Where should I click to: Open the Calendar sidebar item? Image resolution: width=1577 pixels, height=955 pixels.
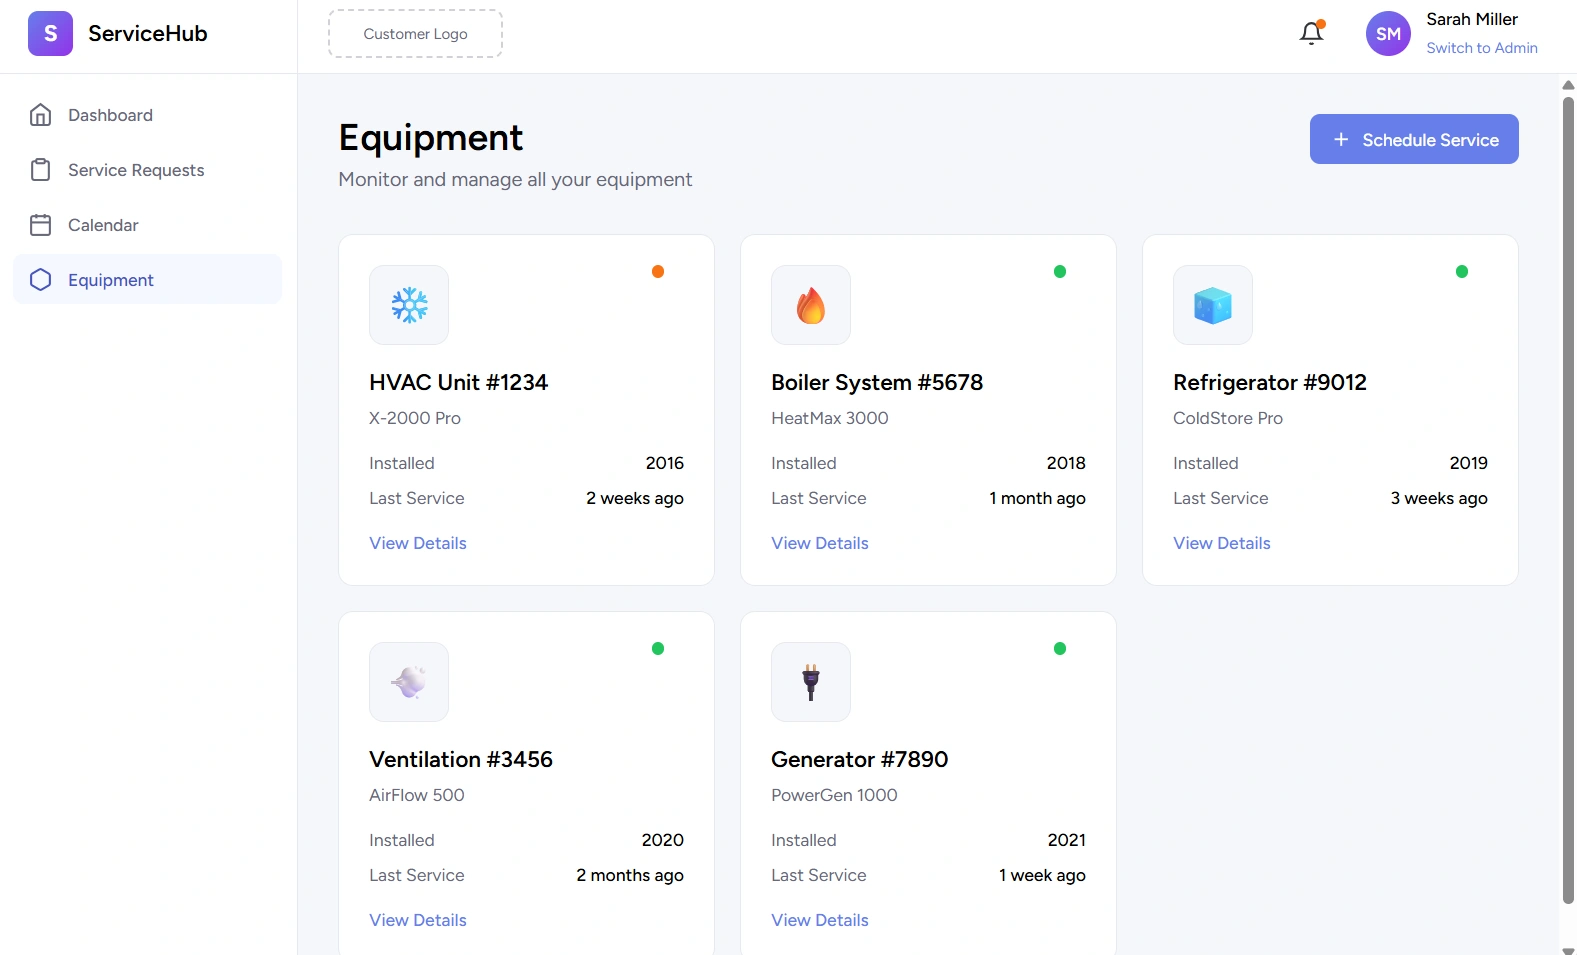click(x=103, y=225)
